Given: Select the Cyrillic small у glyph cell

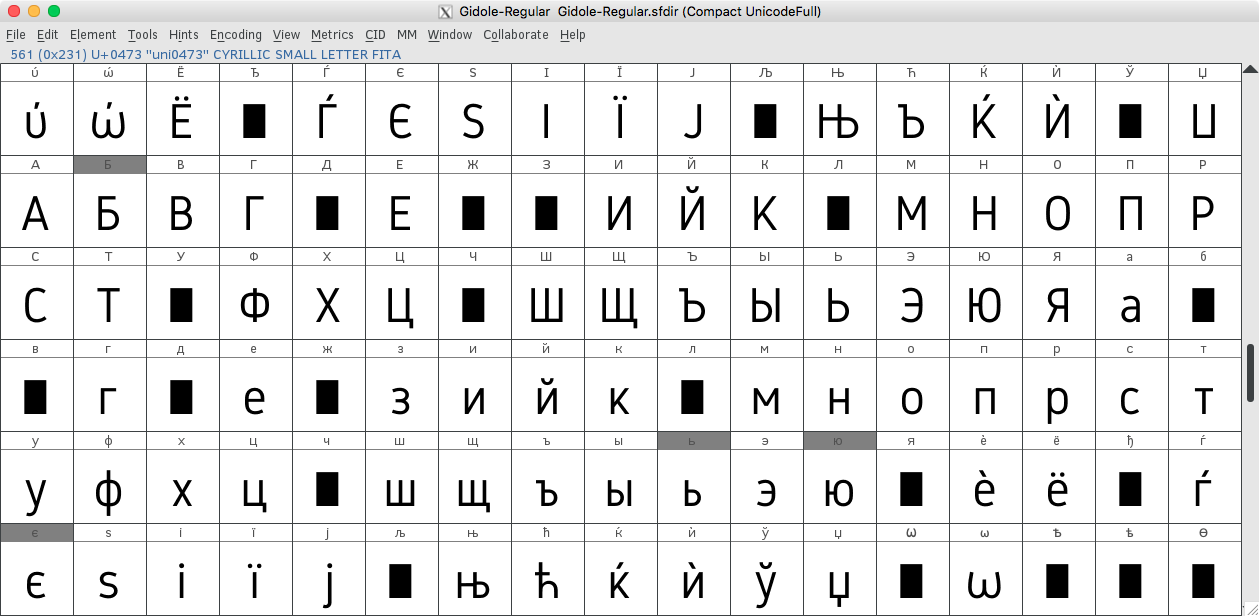Looking at the screenshot, I should (36, 487).
